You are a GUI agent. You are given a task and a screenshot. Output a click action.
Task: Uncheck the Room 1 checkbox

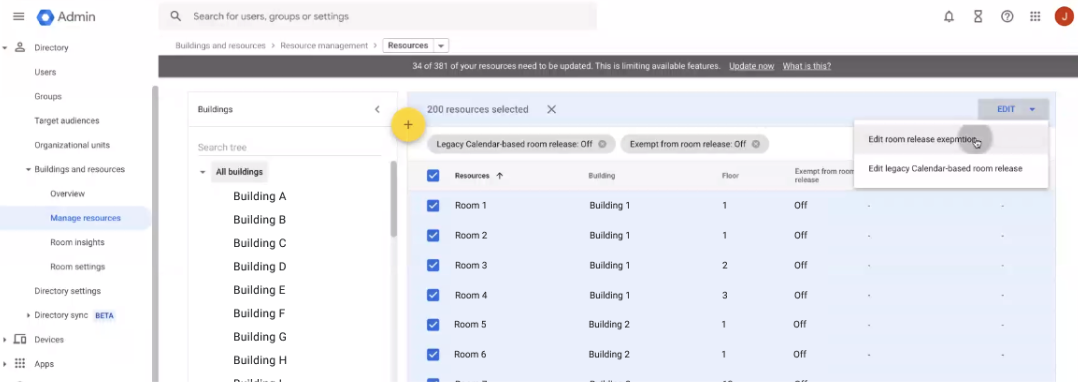point(433,205)
